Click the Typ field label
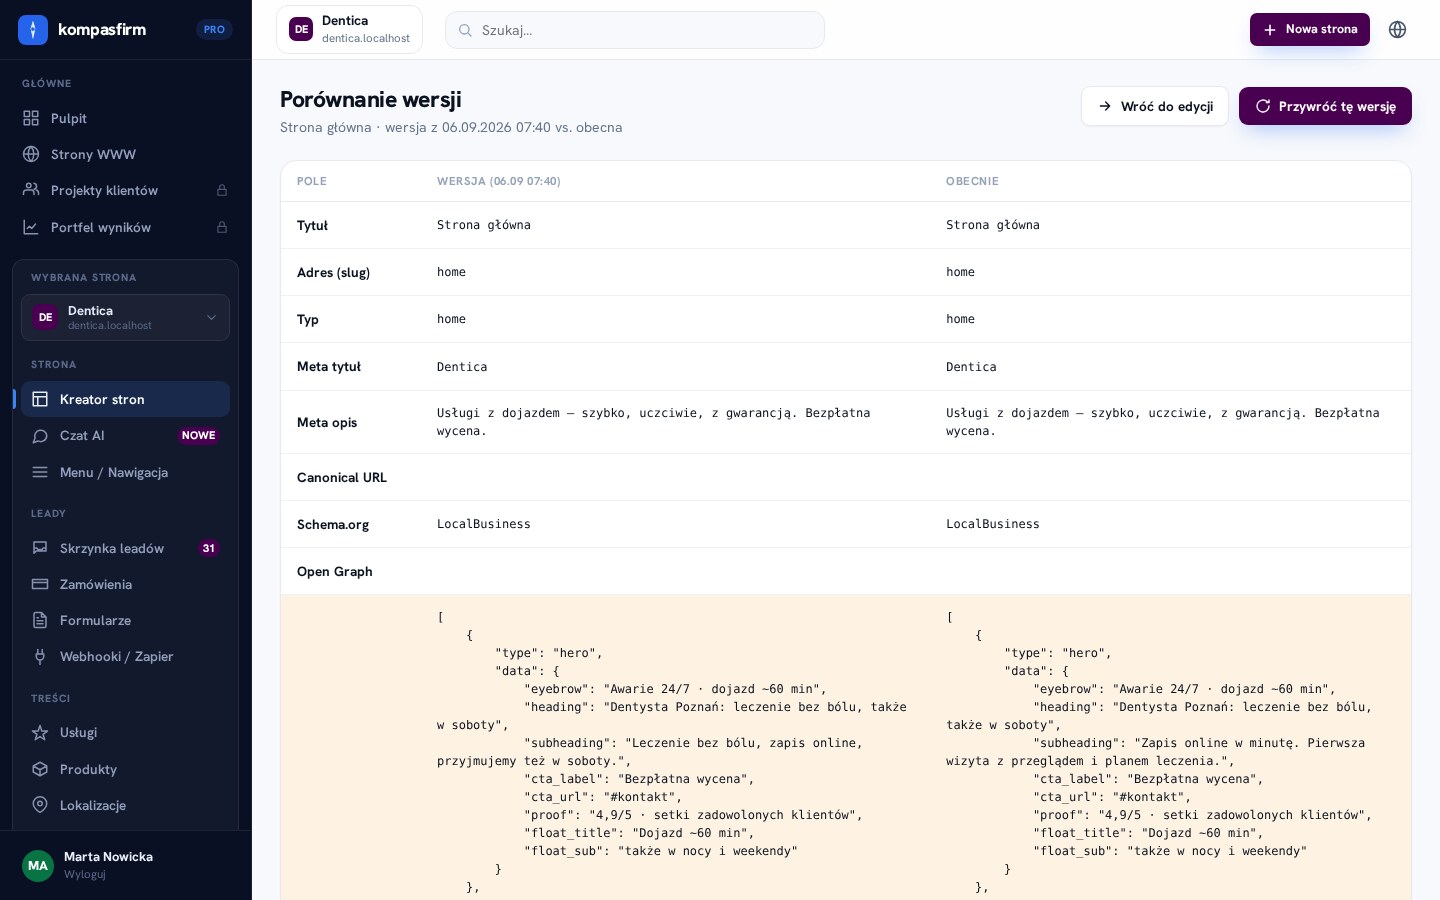This screenshot has width=1440, height=900. click(x=308, y=319)
